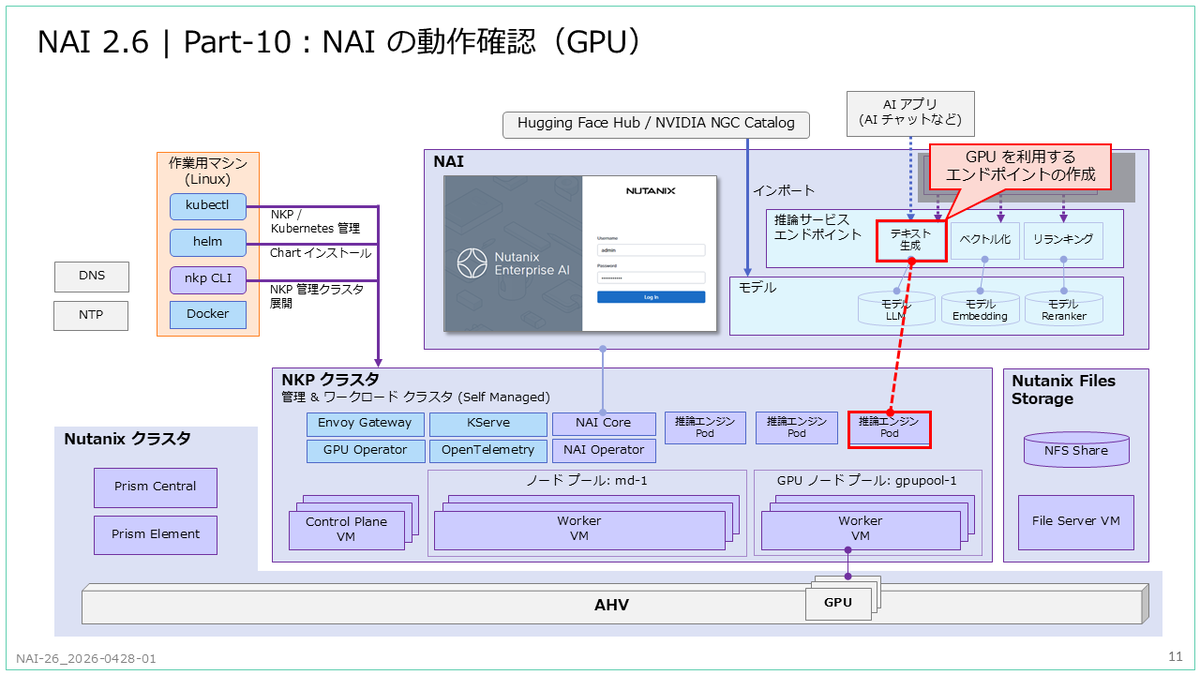Select the helm box
The height and width of the screenshot is (675, 1200).
click(x=208, y=242)
